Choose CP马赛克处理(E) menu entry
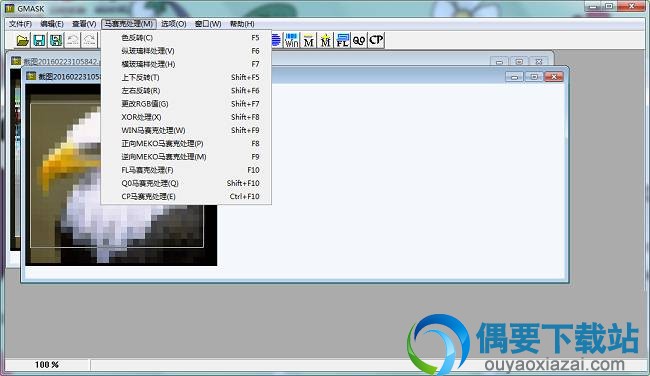Image resolution: width=650 pixels, height=376 pixels. click(x=186, y=196)
